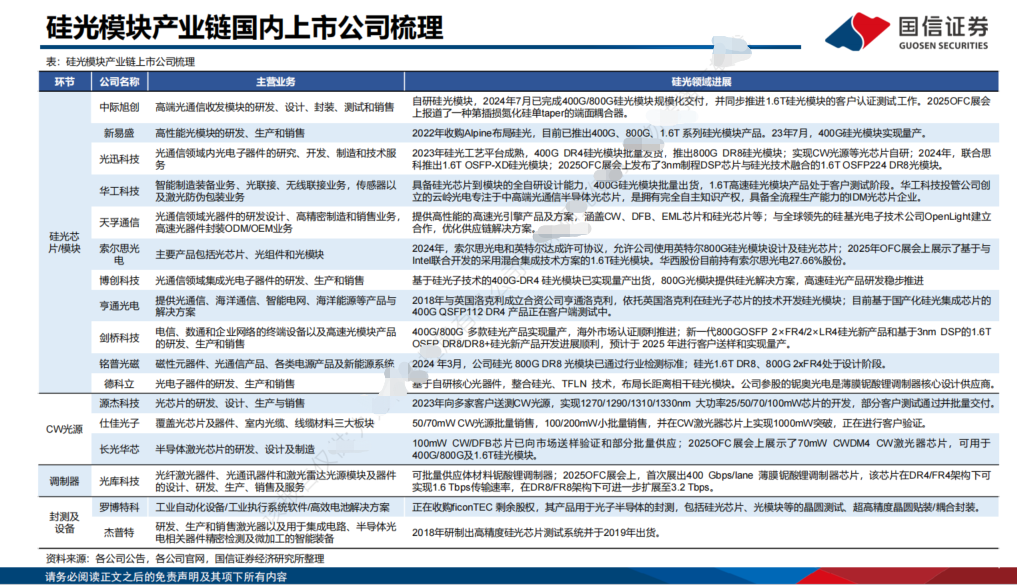Select 铭普光磁 progress text 2024 年3月

point(649,364)
